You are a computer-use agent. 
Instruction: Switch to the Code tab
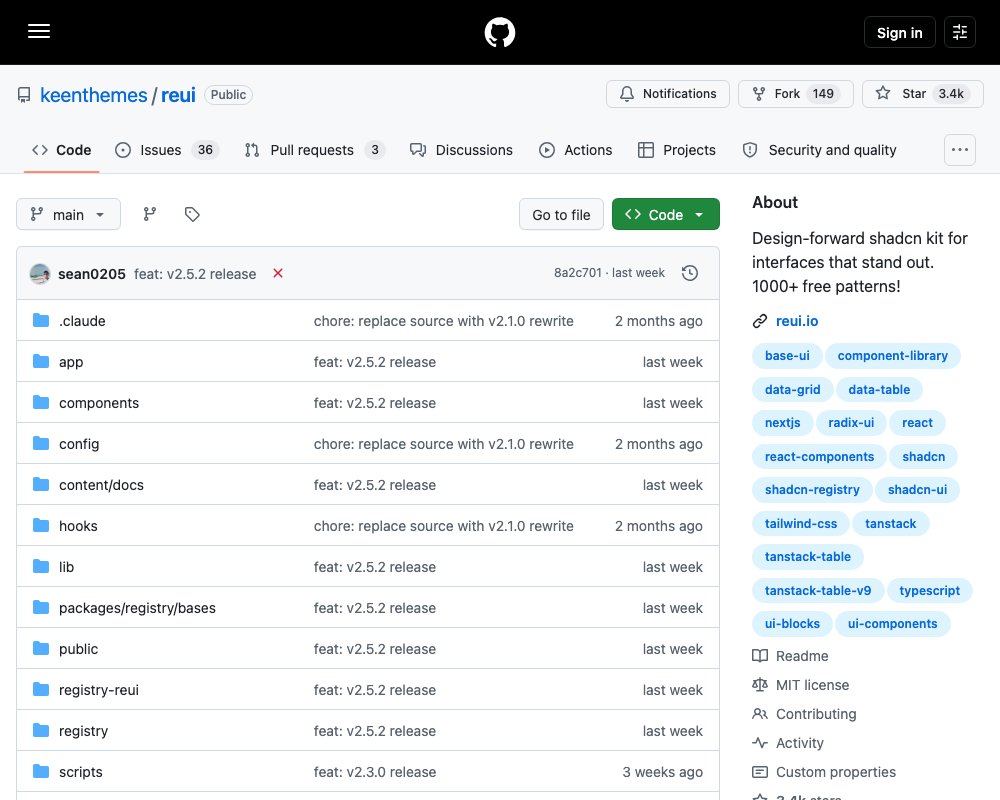[x=61, y=150]
